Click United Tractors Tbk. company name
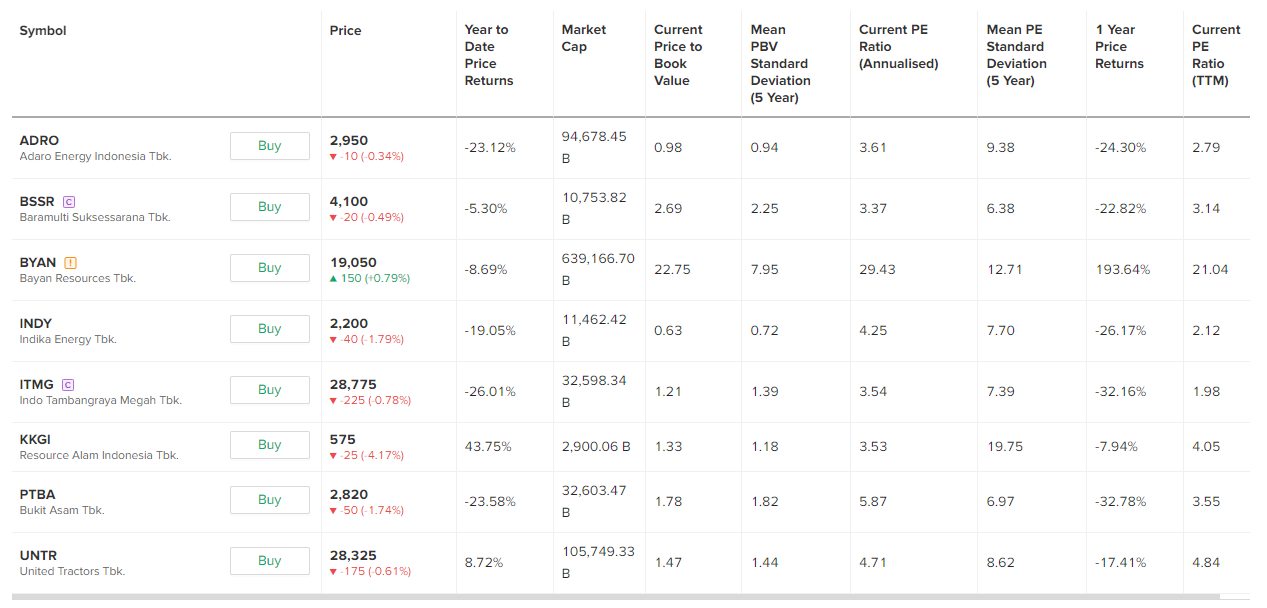The height and width of the screenshot is (608, 1267). point(72,572)
